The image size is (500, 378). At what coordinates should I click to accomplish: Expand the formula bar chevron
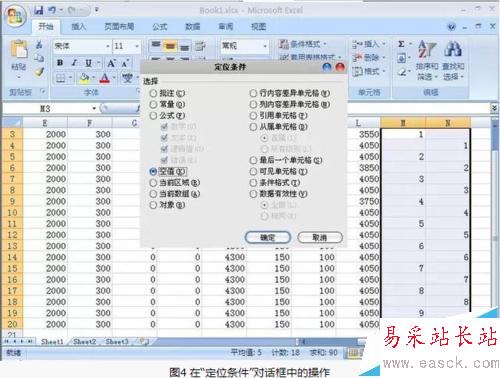coord(494,108)
